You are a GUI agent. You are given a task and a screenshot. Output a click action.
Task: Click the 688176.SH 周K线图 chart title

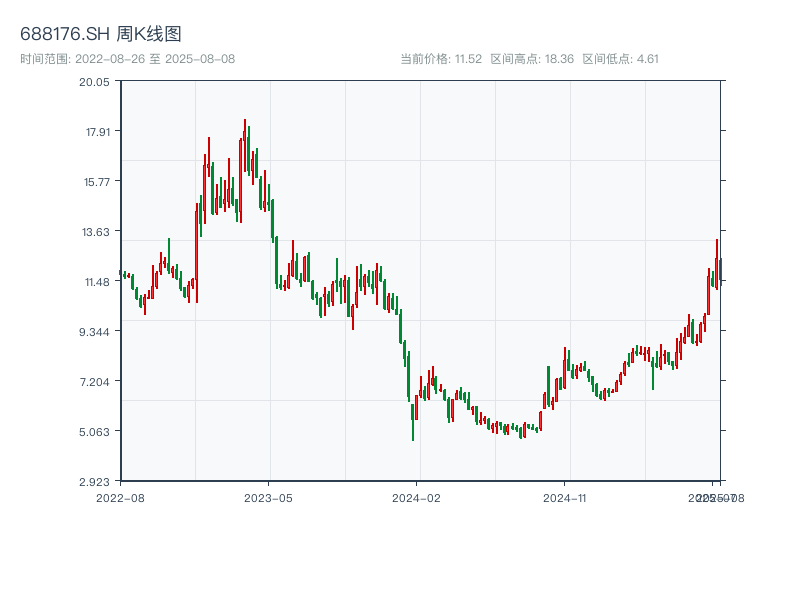tap(101, 35)
